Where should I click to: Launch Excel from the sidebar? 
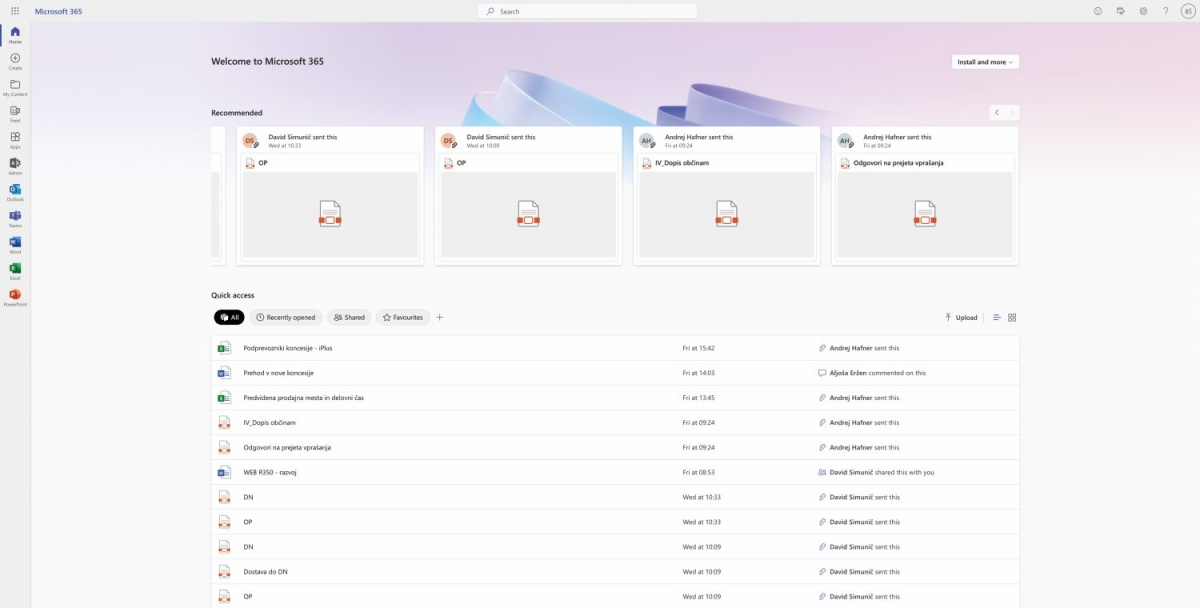click(15, 271)
